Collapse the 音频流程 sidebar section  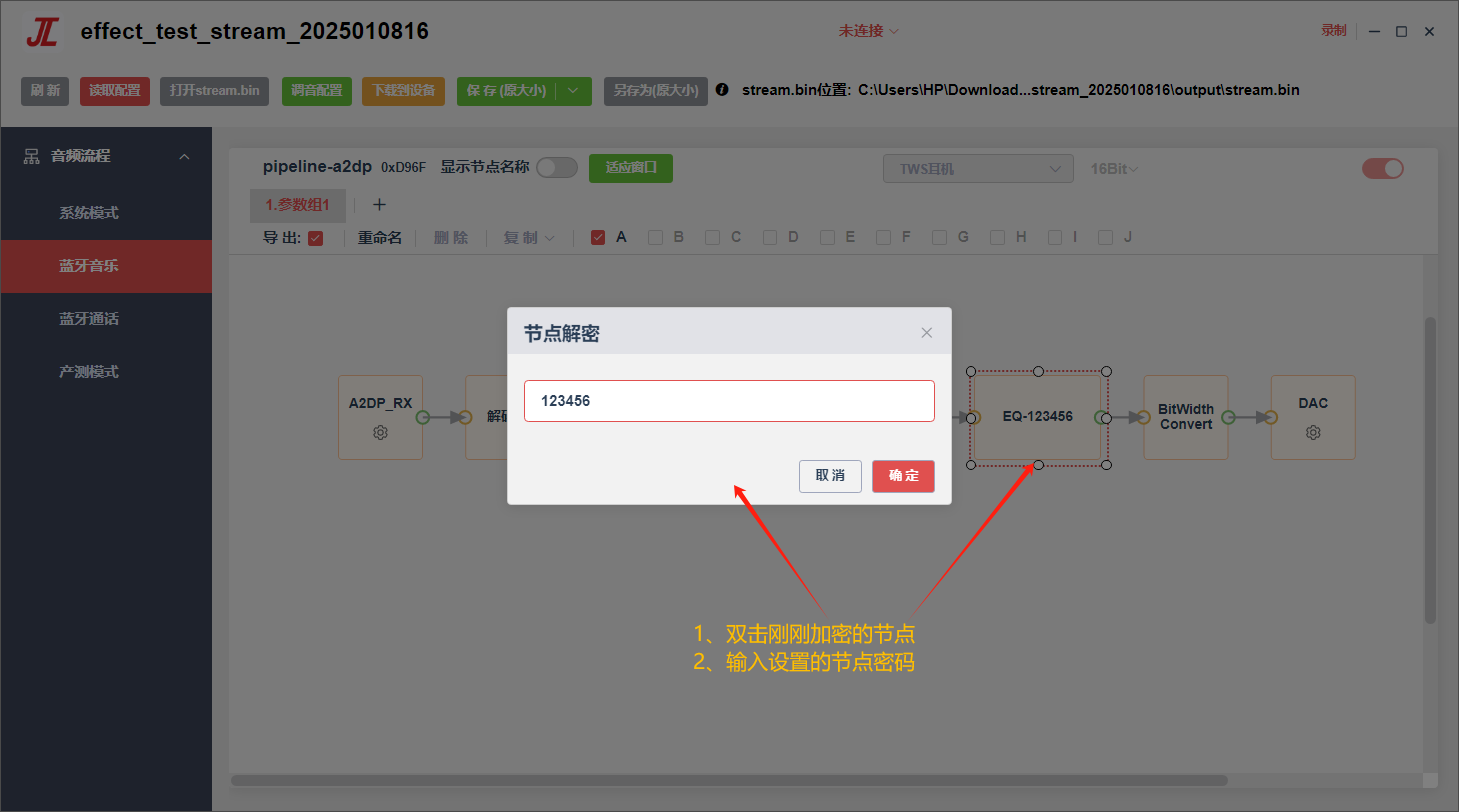pyautogui.click(x=184, y=156)
